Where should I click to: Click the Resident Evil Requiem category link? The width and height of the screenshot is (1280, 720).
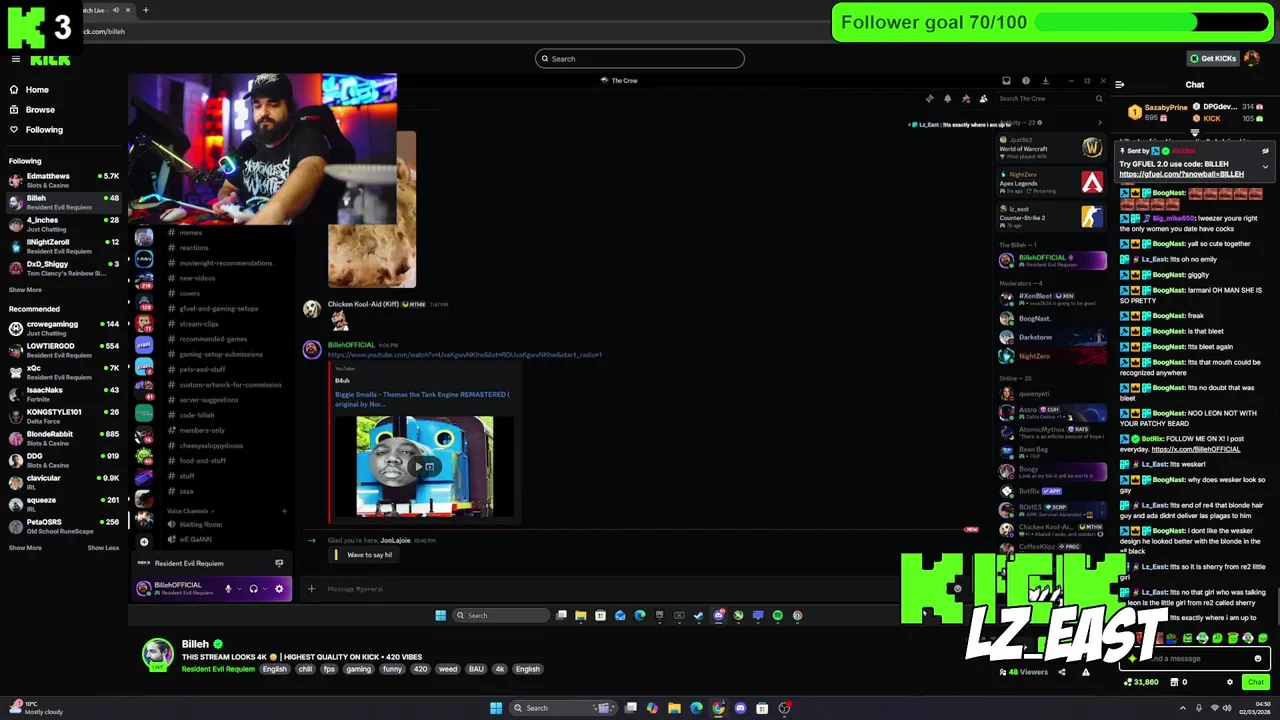coord(218,670)
